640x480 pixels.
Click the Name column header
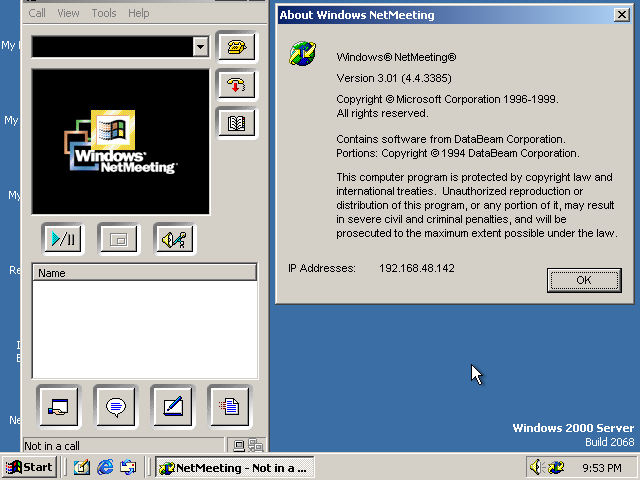pyautogui.click(x=144, y=273)
